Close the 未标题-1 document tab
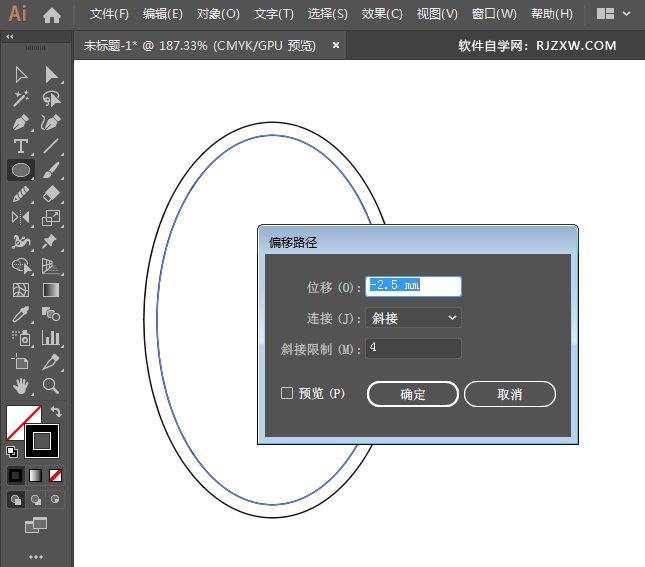Image resolution: width=645 pixels, height=567 pixels. coord(336,45)
